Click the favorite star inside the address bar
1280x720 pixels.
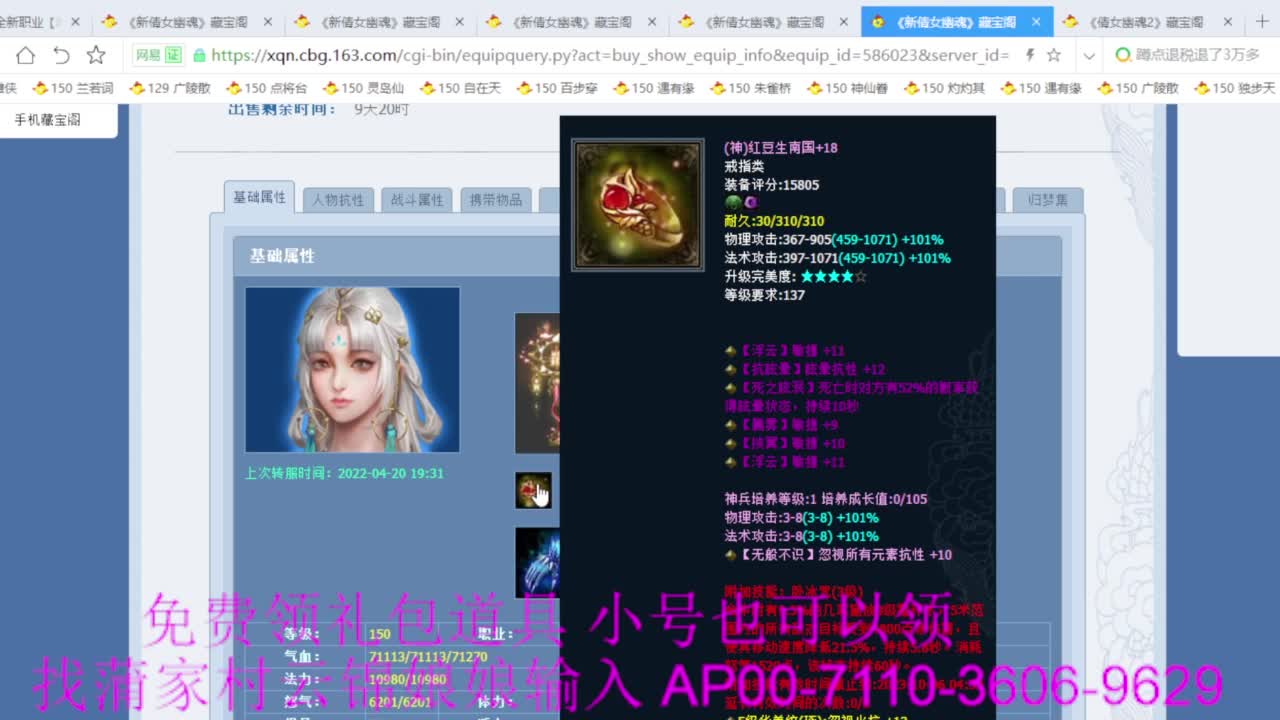click(x=1054, y=55)
